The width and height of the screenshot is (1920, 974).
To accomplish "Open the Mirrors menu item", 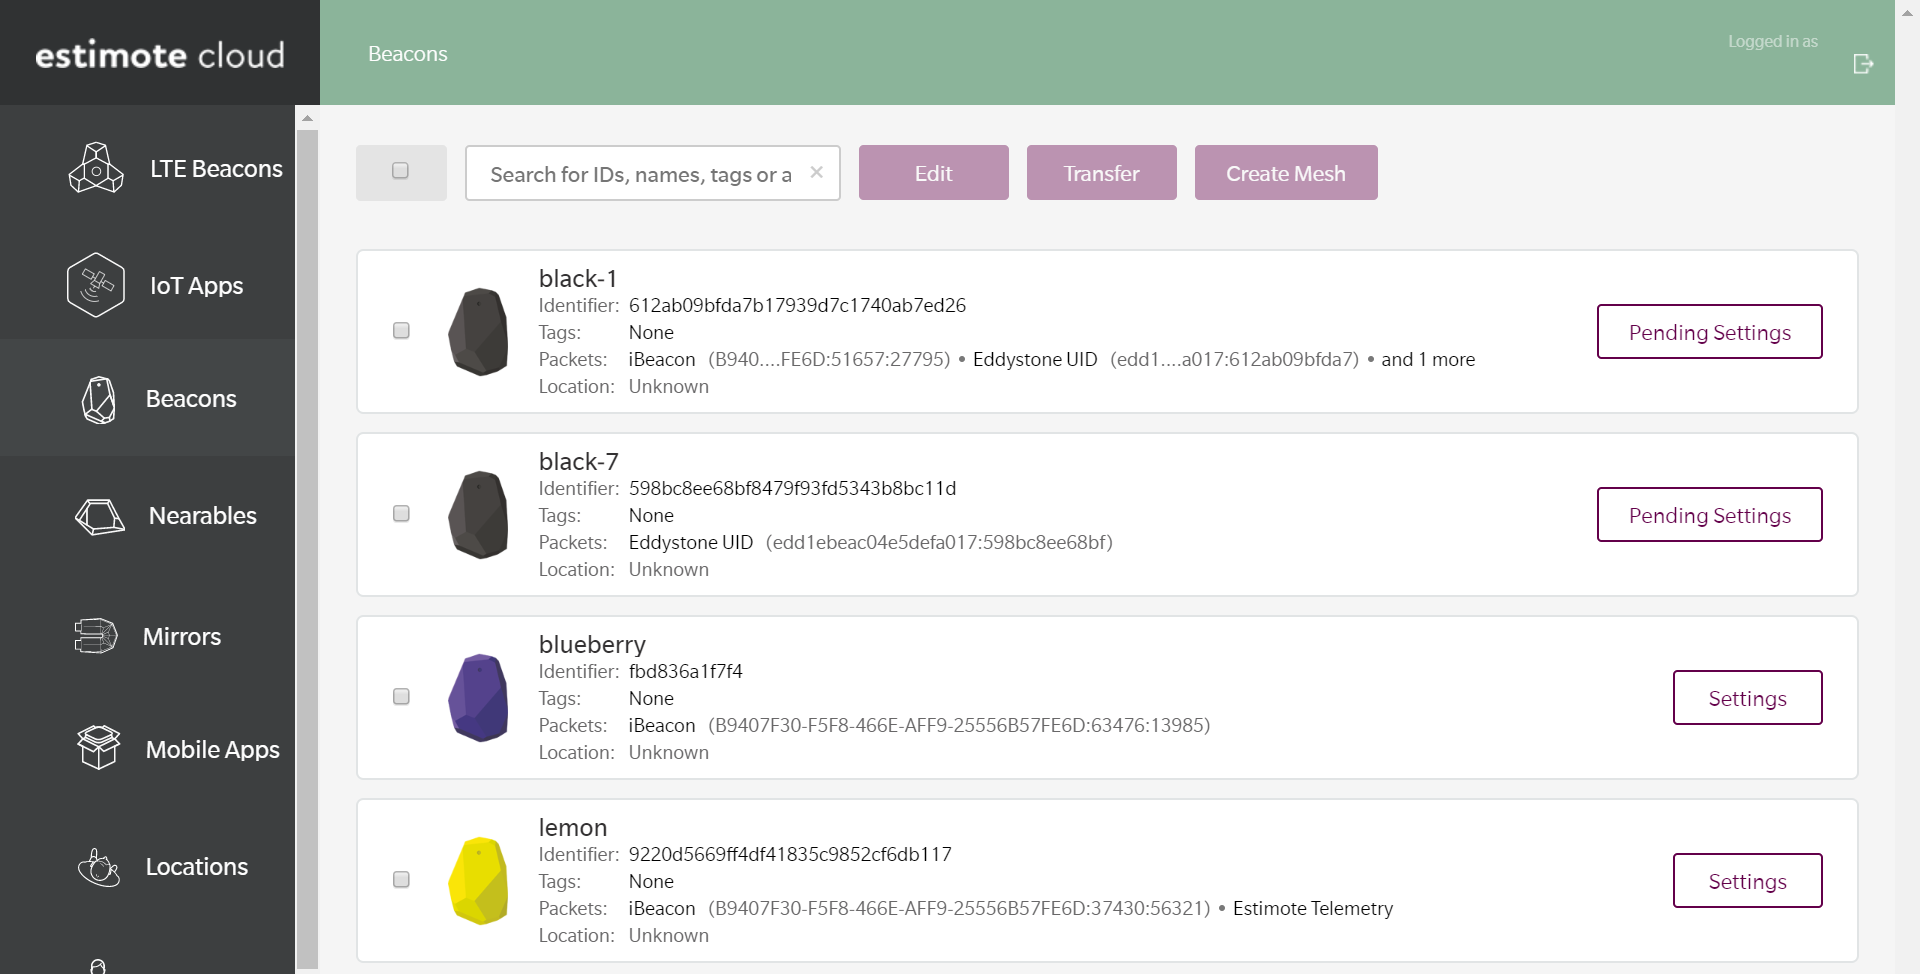I will 182,637.
